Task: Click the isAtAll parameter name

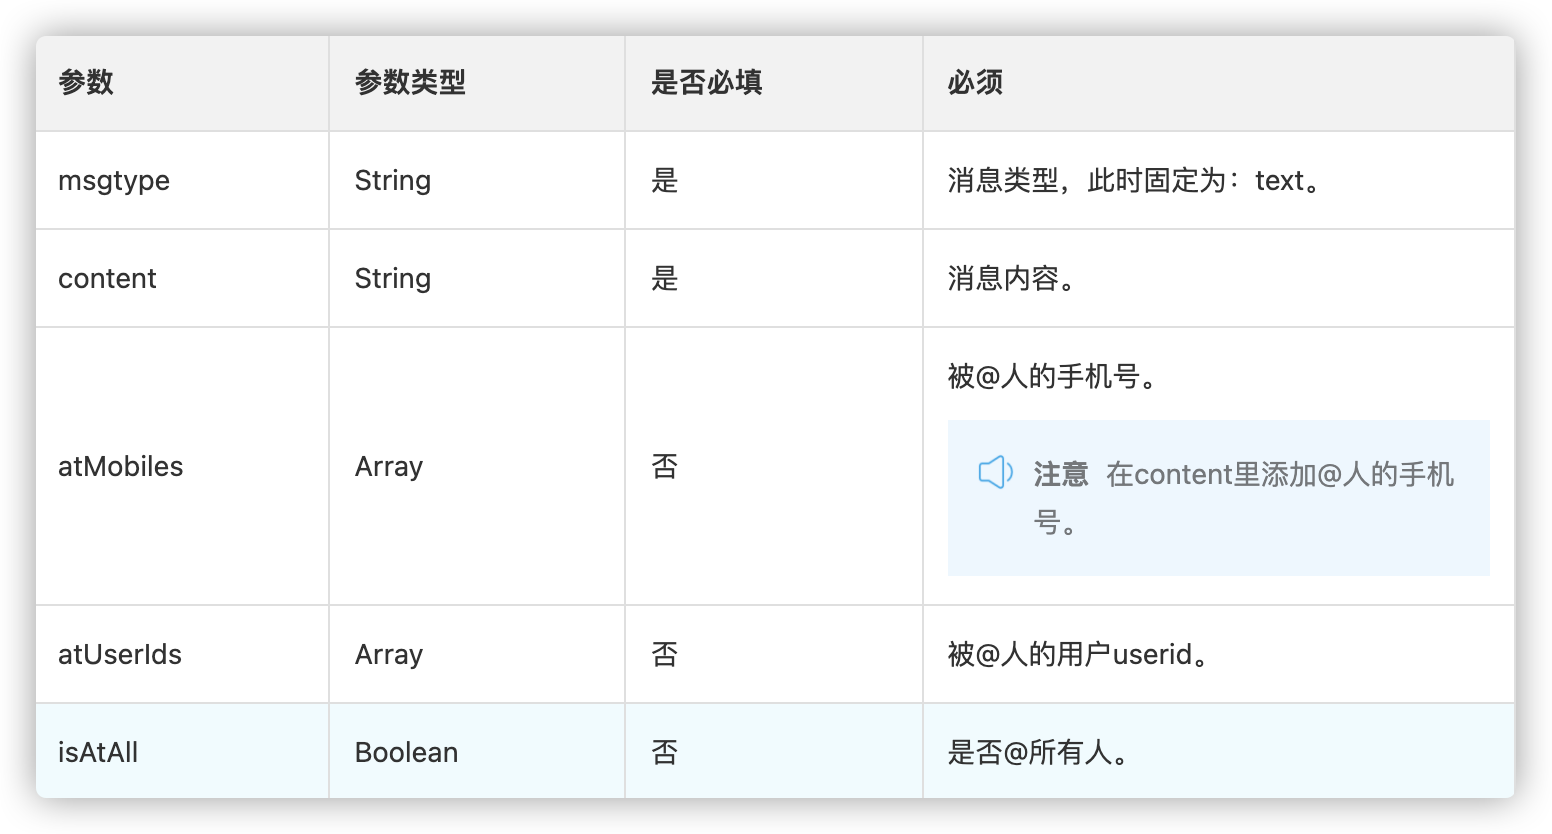Action: point(98,753)
